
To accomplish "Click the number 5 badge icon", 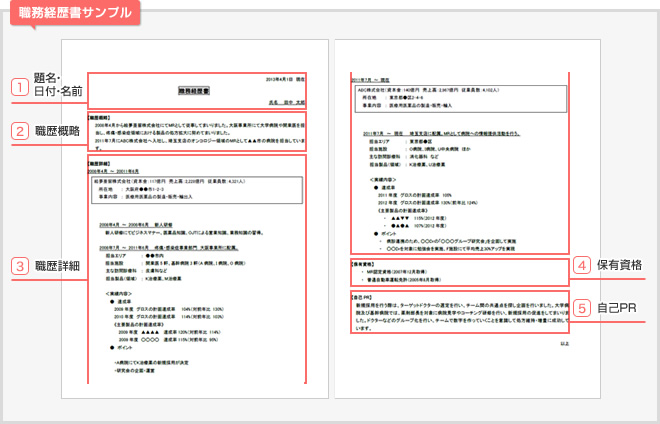I will click(x=582, y=309).
